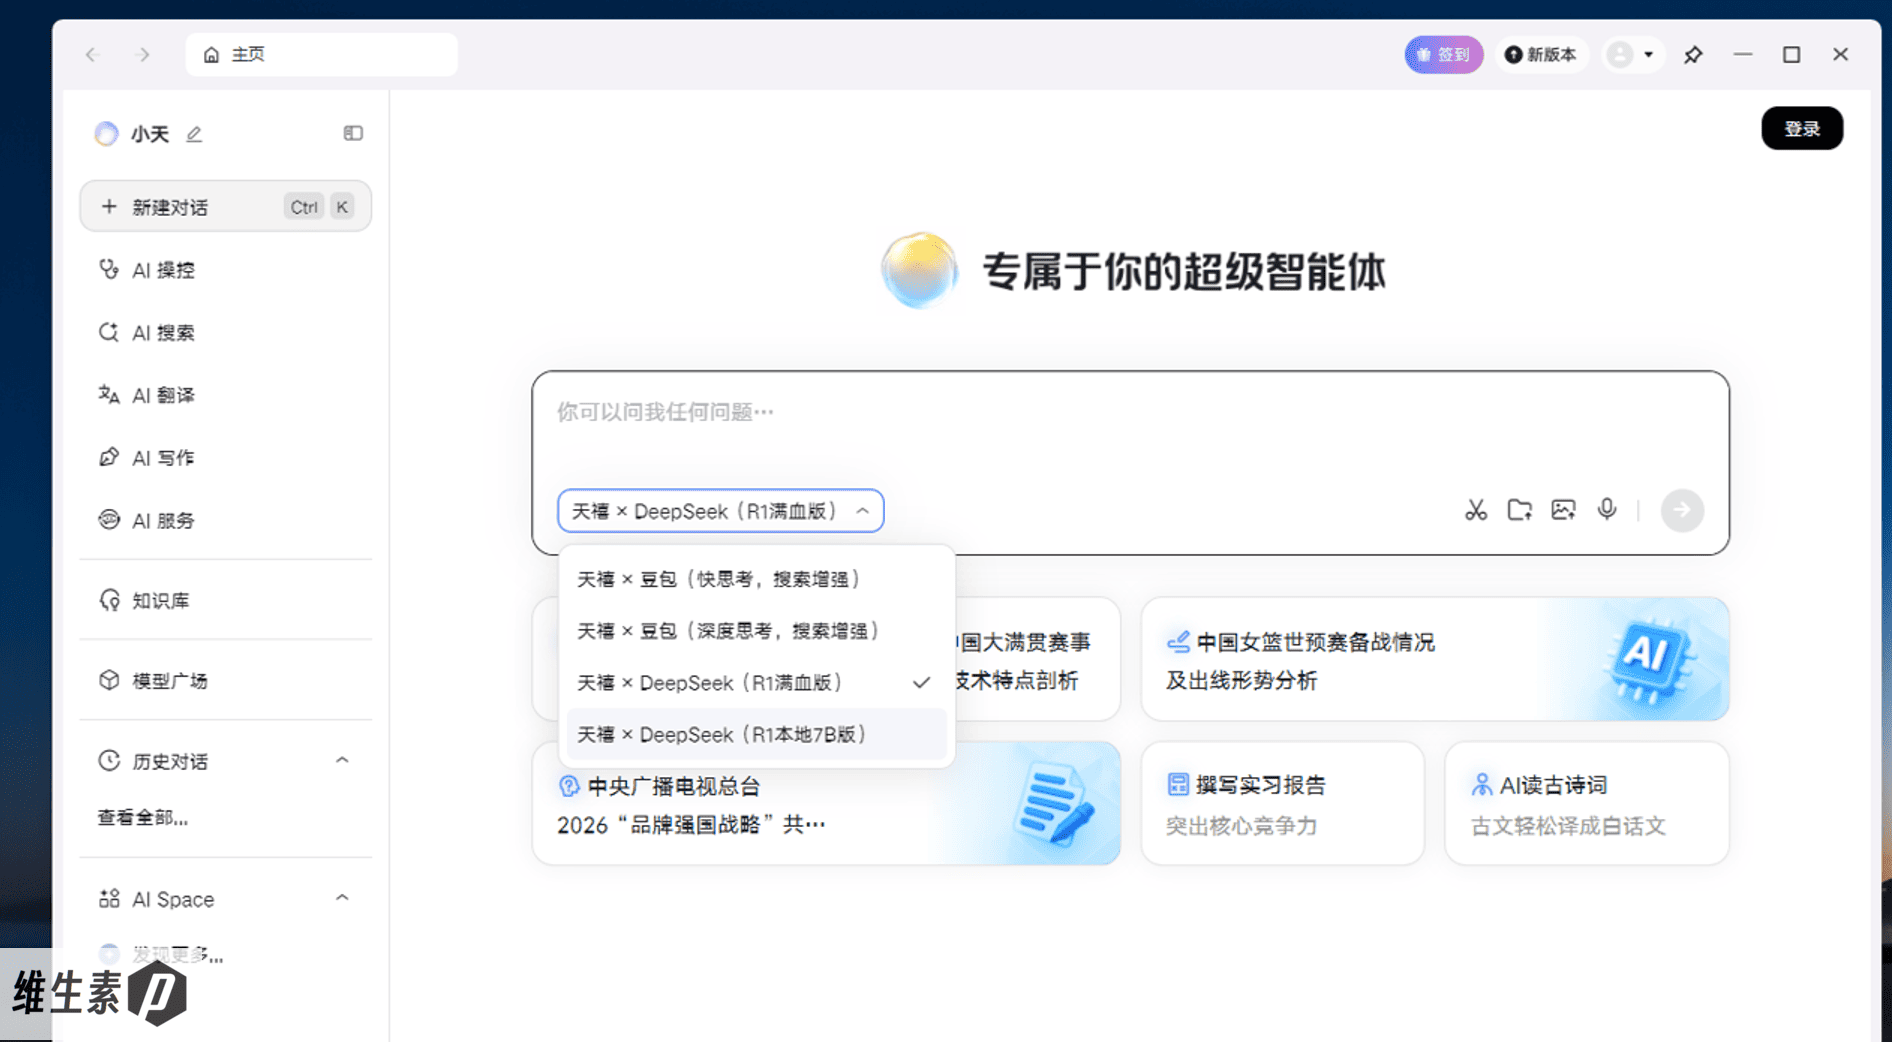
Task: Click the 登录 login button
Action: coord(1801,128)
